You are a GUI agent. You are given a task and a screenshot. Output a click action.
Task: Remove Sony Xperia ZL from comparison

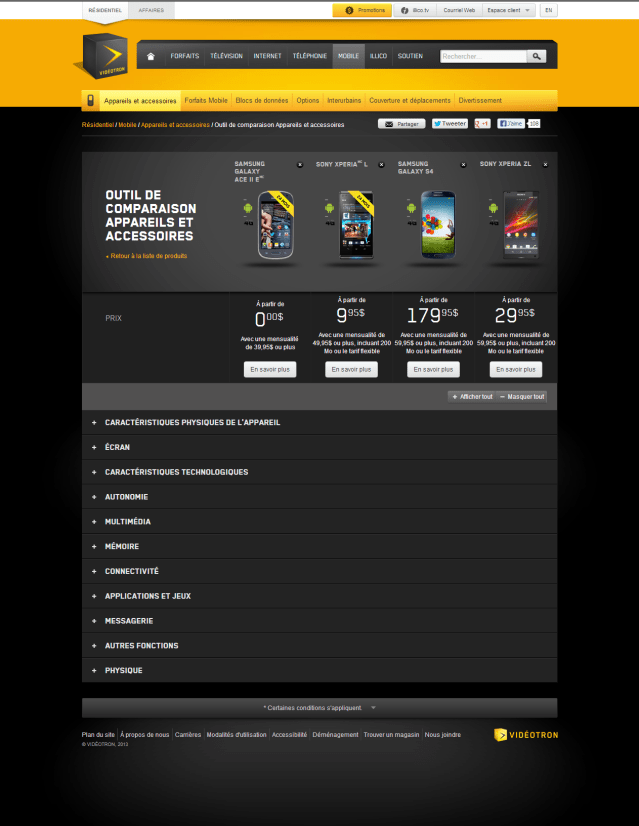coord(545,164)
